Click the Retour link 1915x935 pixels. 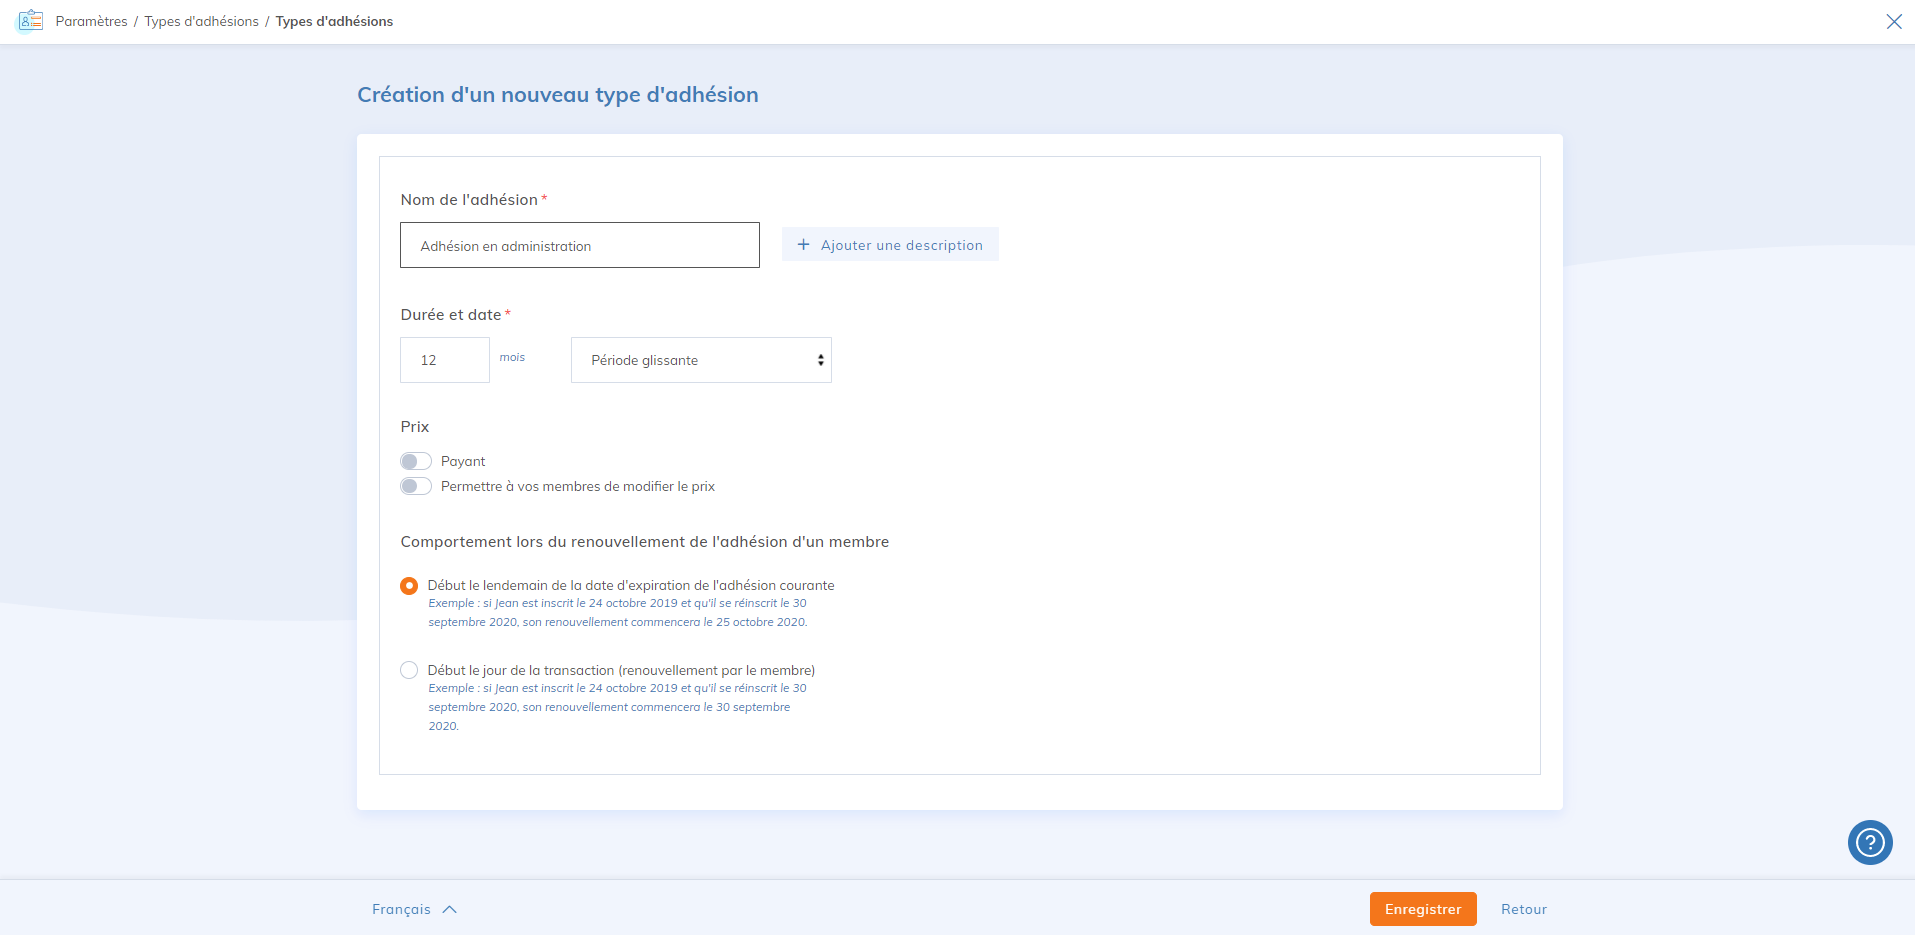point(1523,909)
